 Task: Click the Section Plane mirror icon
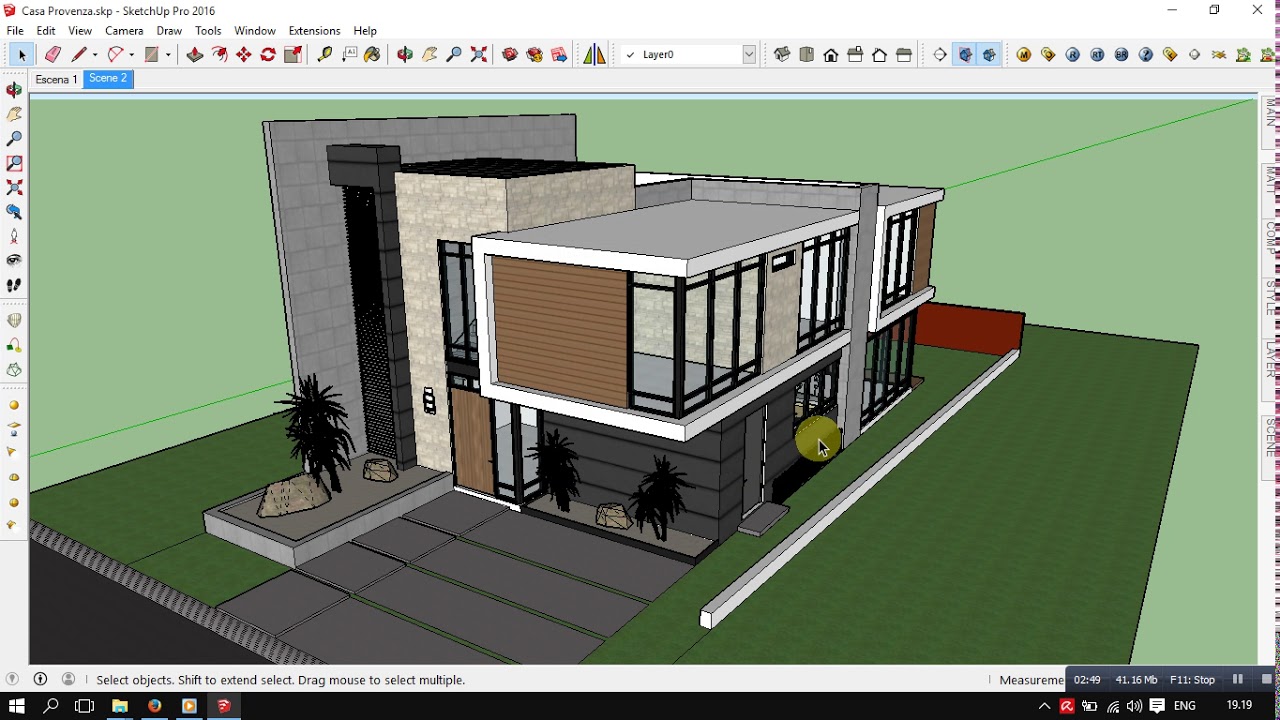coord(594,55)
